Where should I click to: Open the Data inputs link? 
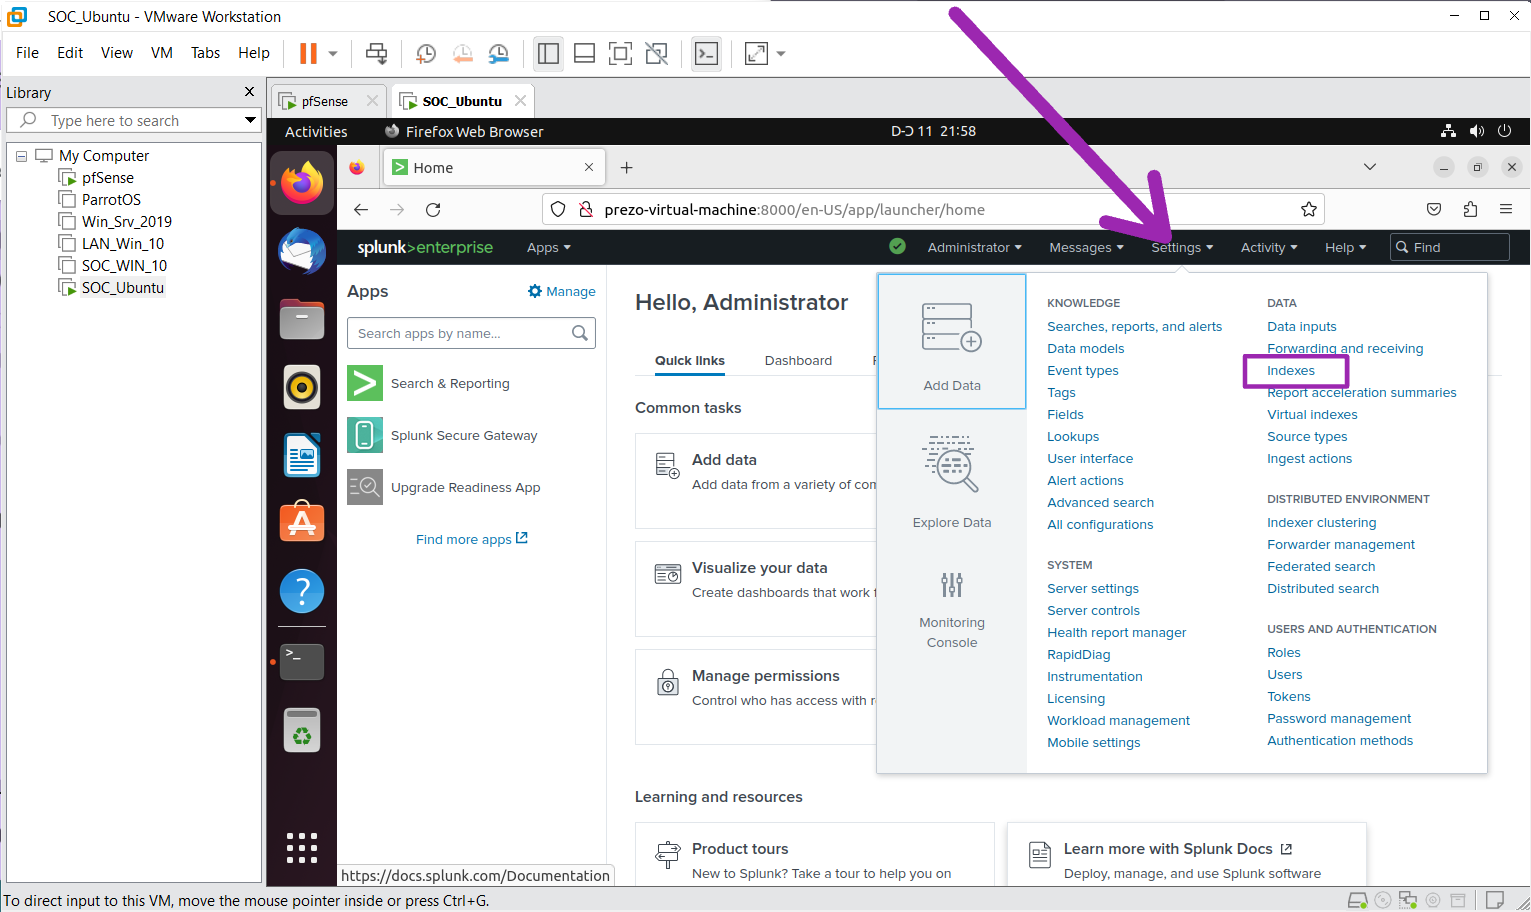1301,327
